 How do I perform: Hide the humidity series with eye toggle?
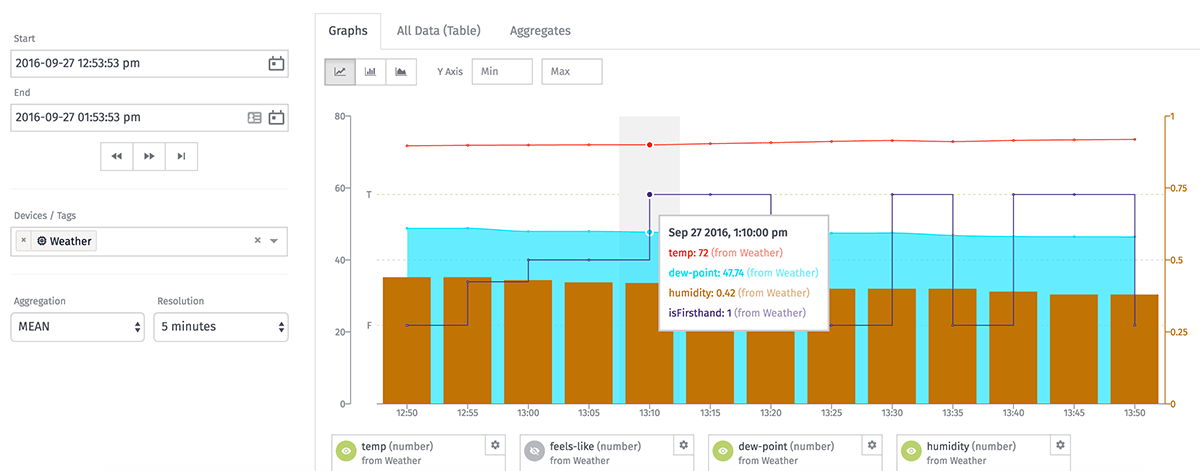click(912, 452)
